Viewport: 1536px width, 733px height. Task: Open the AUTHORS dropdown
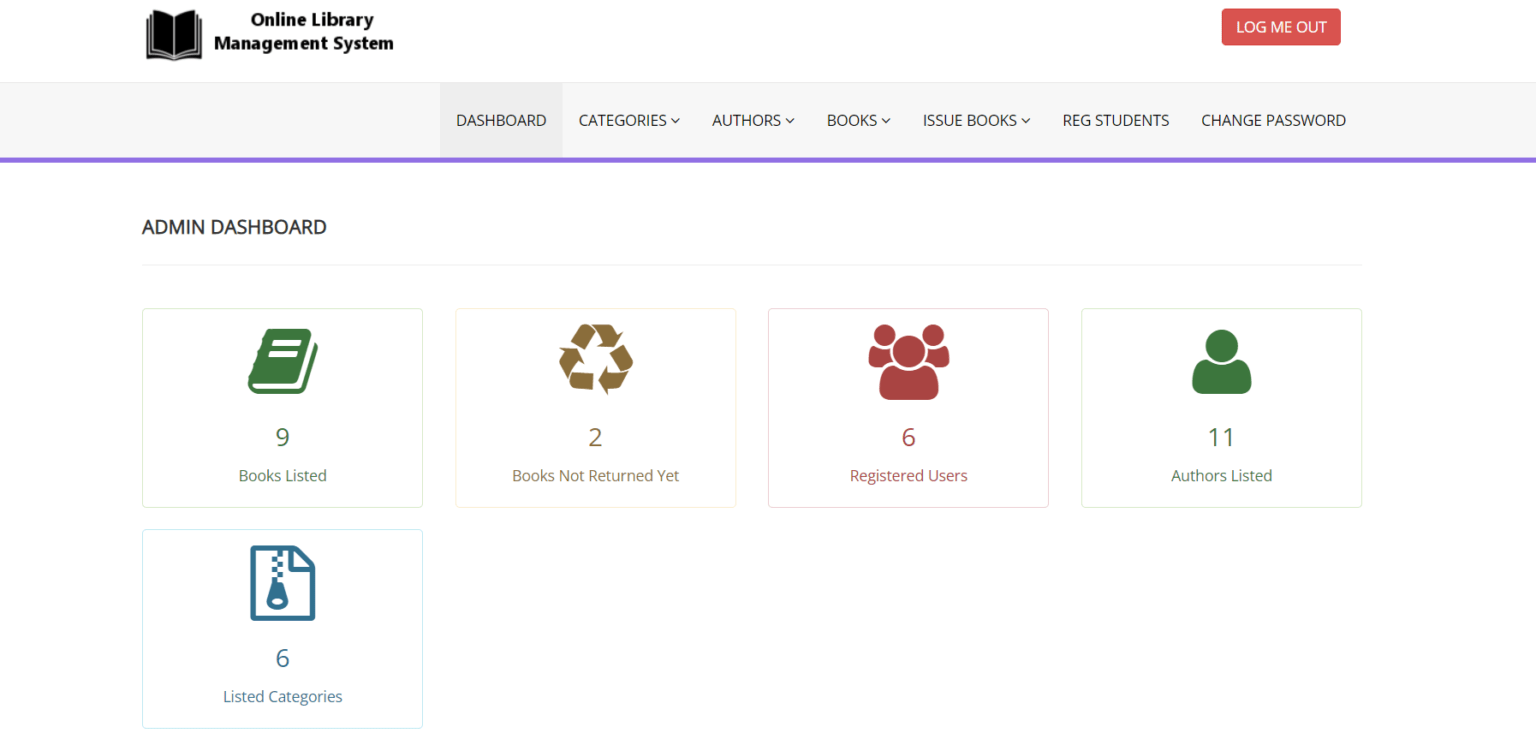click(752, 120)
